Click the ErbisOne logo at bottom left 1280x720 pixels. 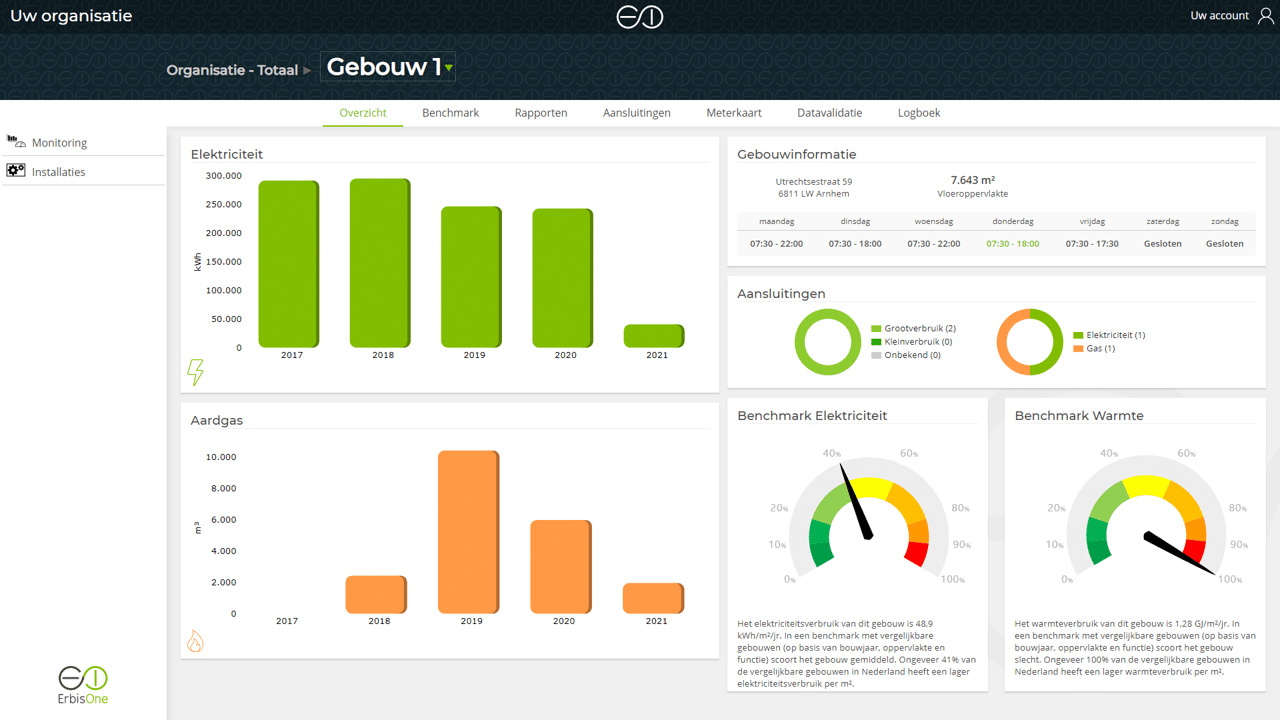click(83, 684)
